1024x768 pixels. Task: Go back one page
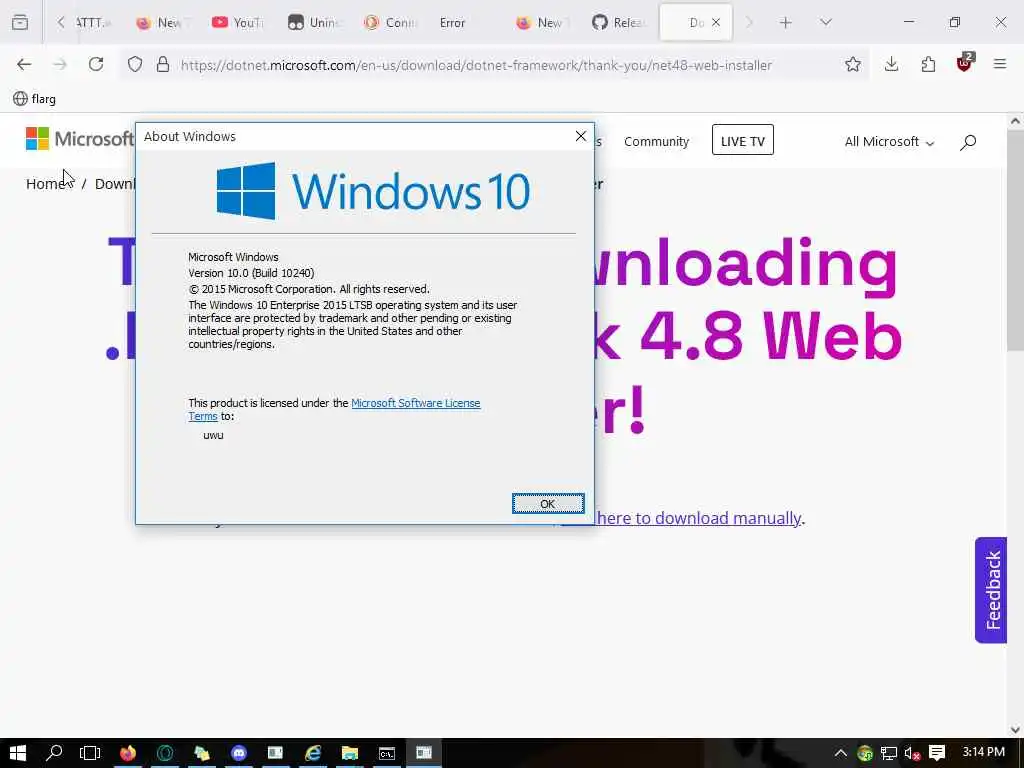pos(24,65)
